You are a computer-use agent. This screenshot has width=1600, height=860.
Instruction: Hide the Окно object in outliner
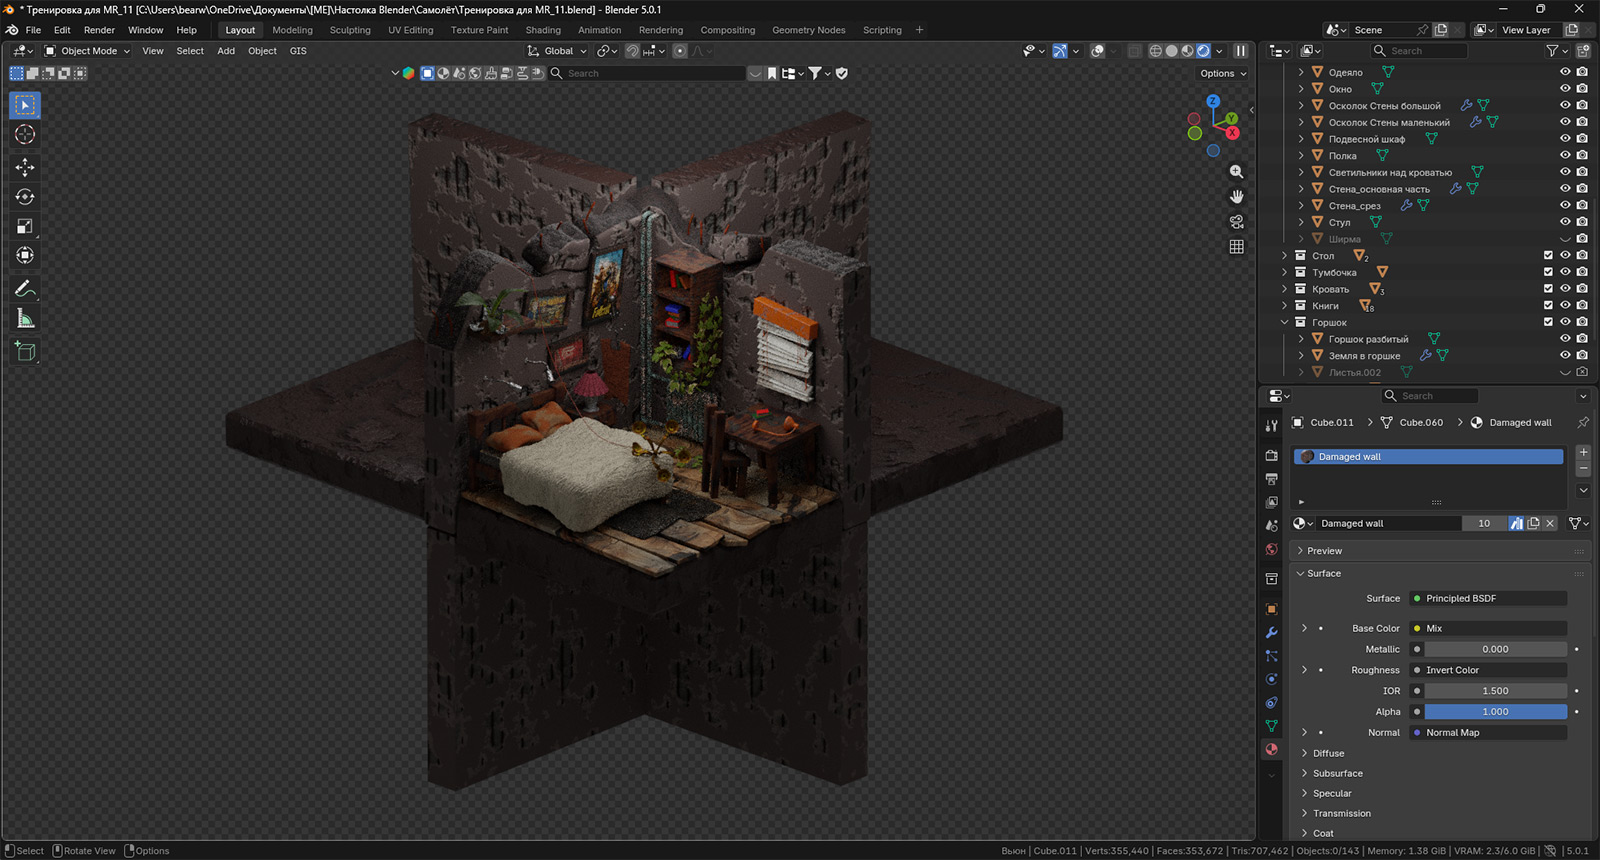[x=1565, y=89]
